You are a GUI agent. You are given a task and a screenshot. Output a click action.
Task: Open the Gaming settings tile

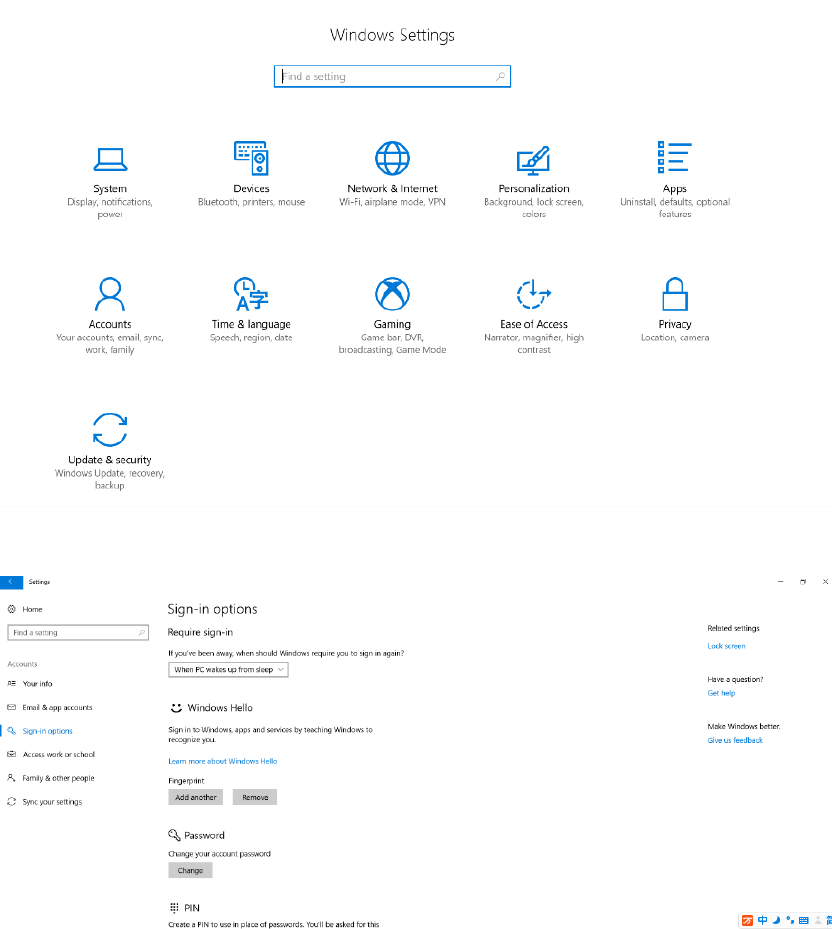pyautogui.click(x=392, y=316)
